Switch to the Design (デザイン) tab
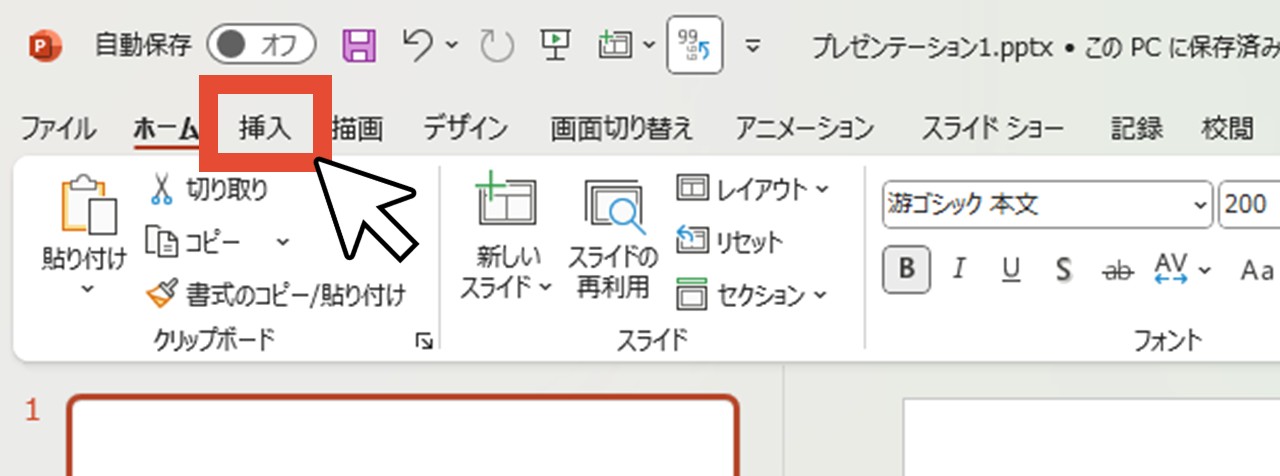This screenshot has width=1280, height=476. point(465,128)
